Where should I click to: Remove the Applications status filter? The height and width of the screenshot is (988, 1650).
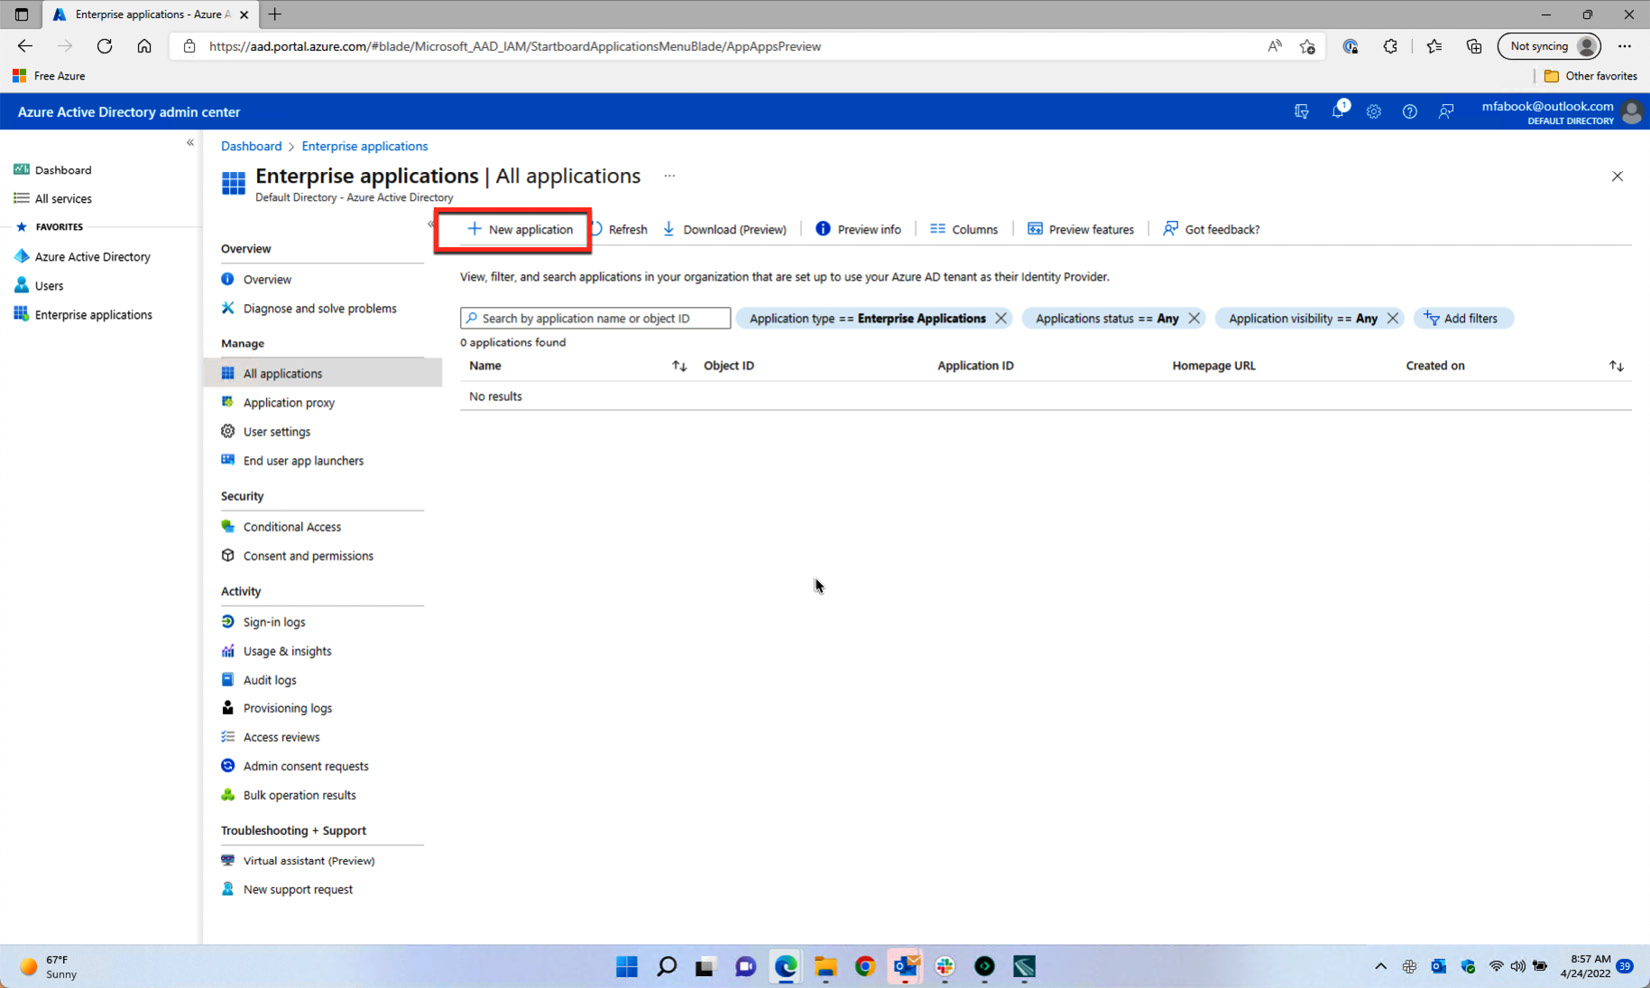pos(1194,318)
